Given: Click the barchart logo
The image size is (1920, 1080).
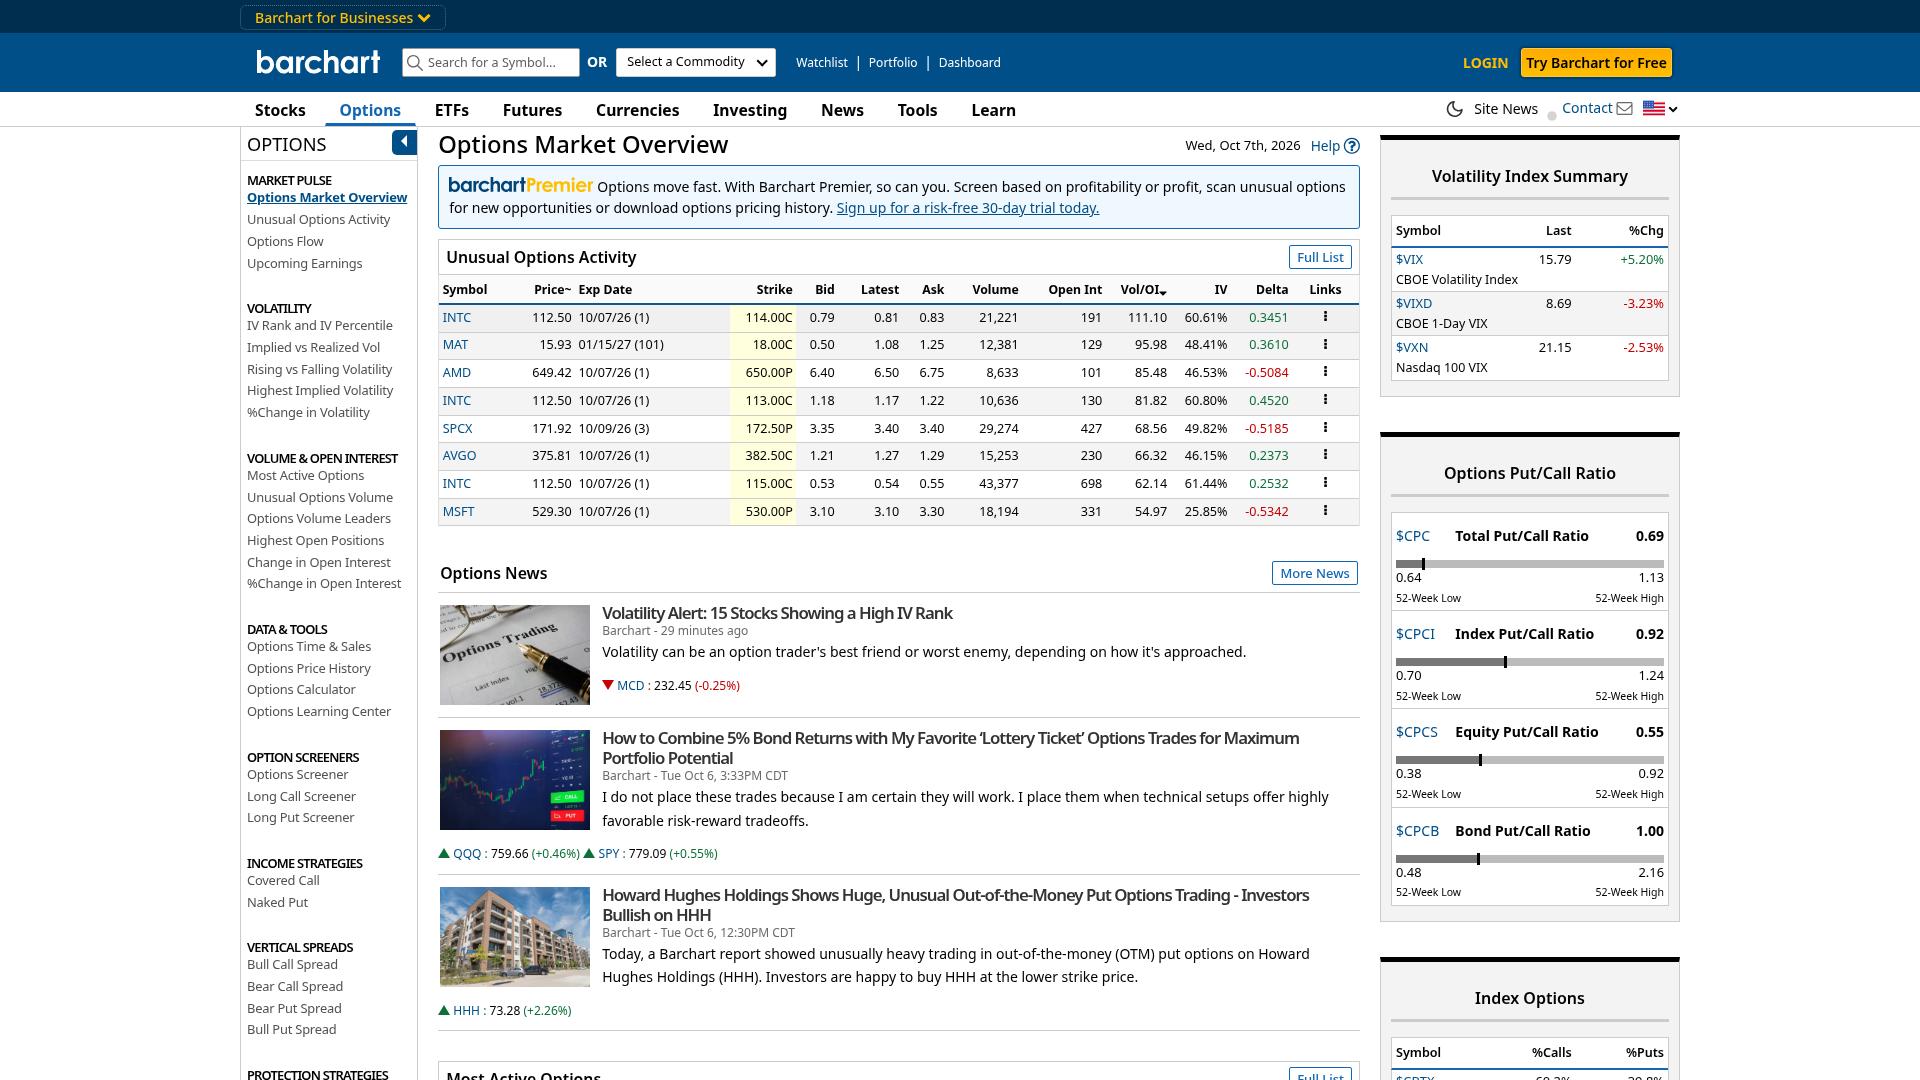Looking at the screenshot, I should (x=318, y=62).
